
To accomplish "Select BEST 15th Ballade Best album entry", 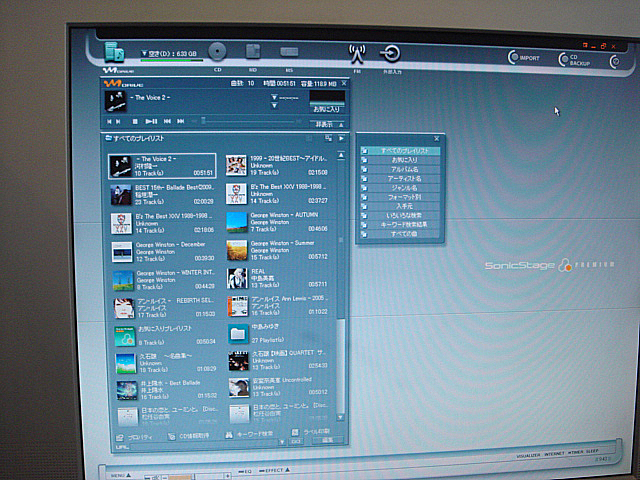I will pyautogui.click(x=162, y=195).
